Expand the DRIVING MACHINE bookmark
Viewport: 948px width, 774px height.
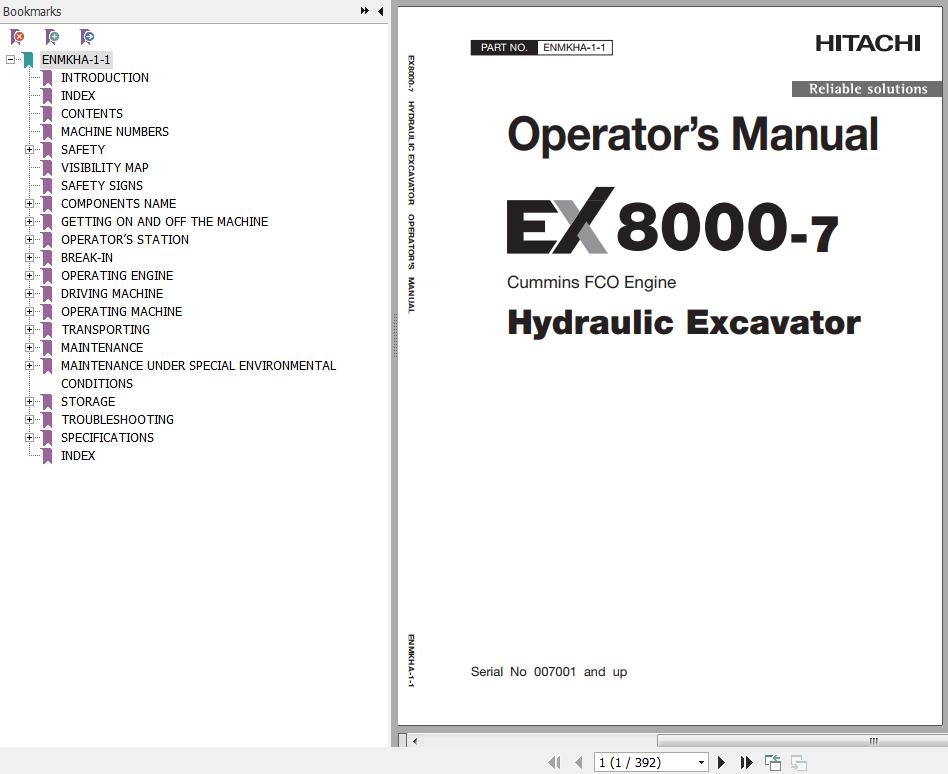(29, 294)
